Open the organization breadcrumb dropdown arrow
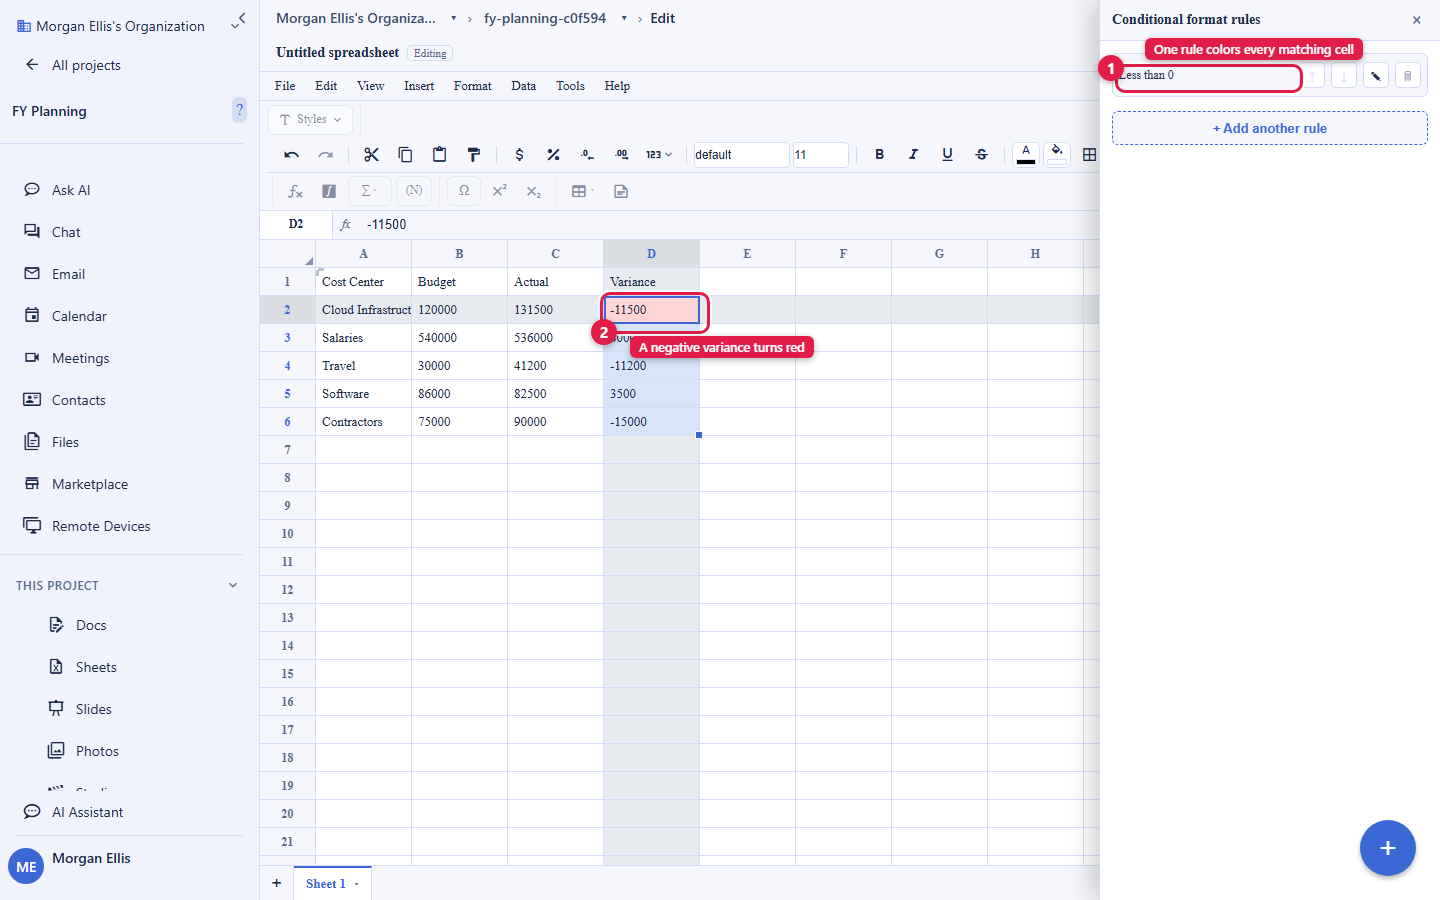Image resolution: width=1440 pixels, height=900 pixels. [x=454, y=18]
